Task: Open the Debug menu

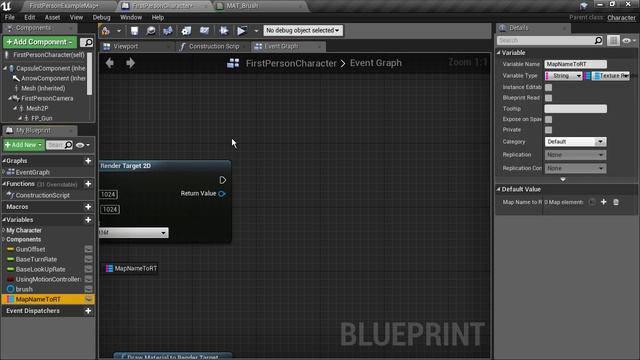Action: click(101, 18)
